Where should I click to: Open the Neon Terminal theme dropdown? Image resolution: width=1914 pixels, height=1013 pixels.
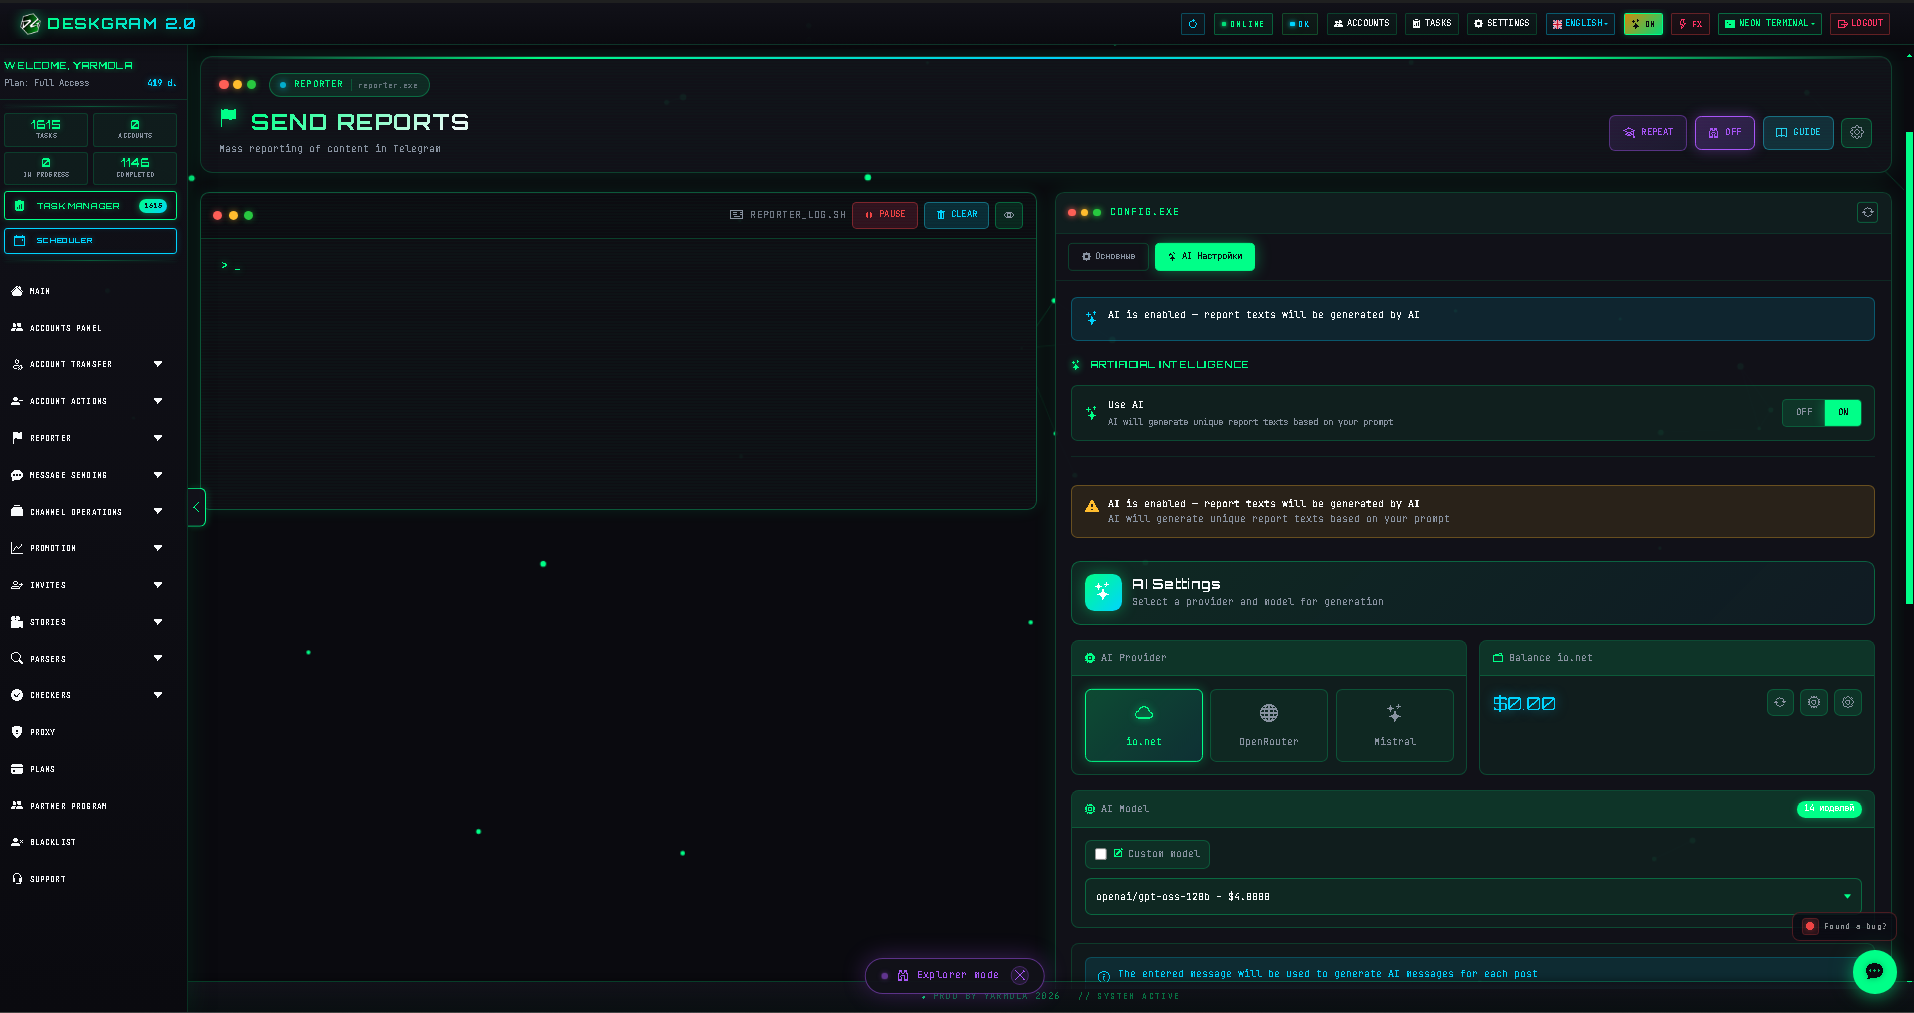[1769, 23]
